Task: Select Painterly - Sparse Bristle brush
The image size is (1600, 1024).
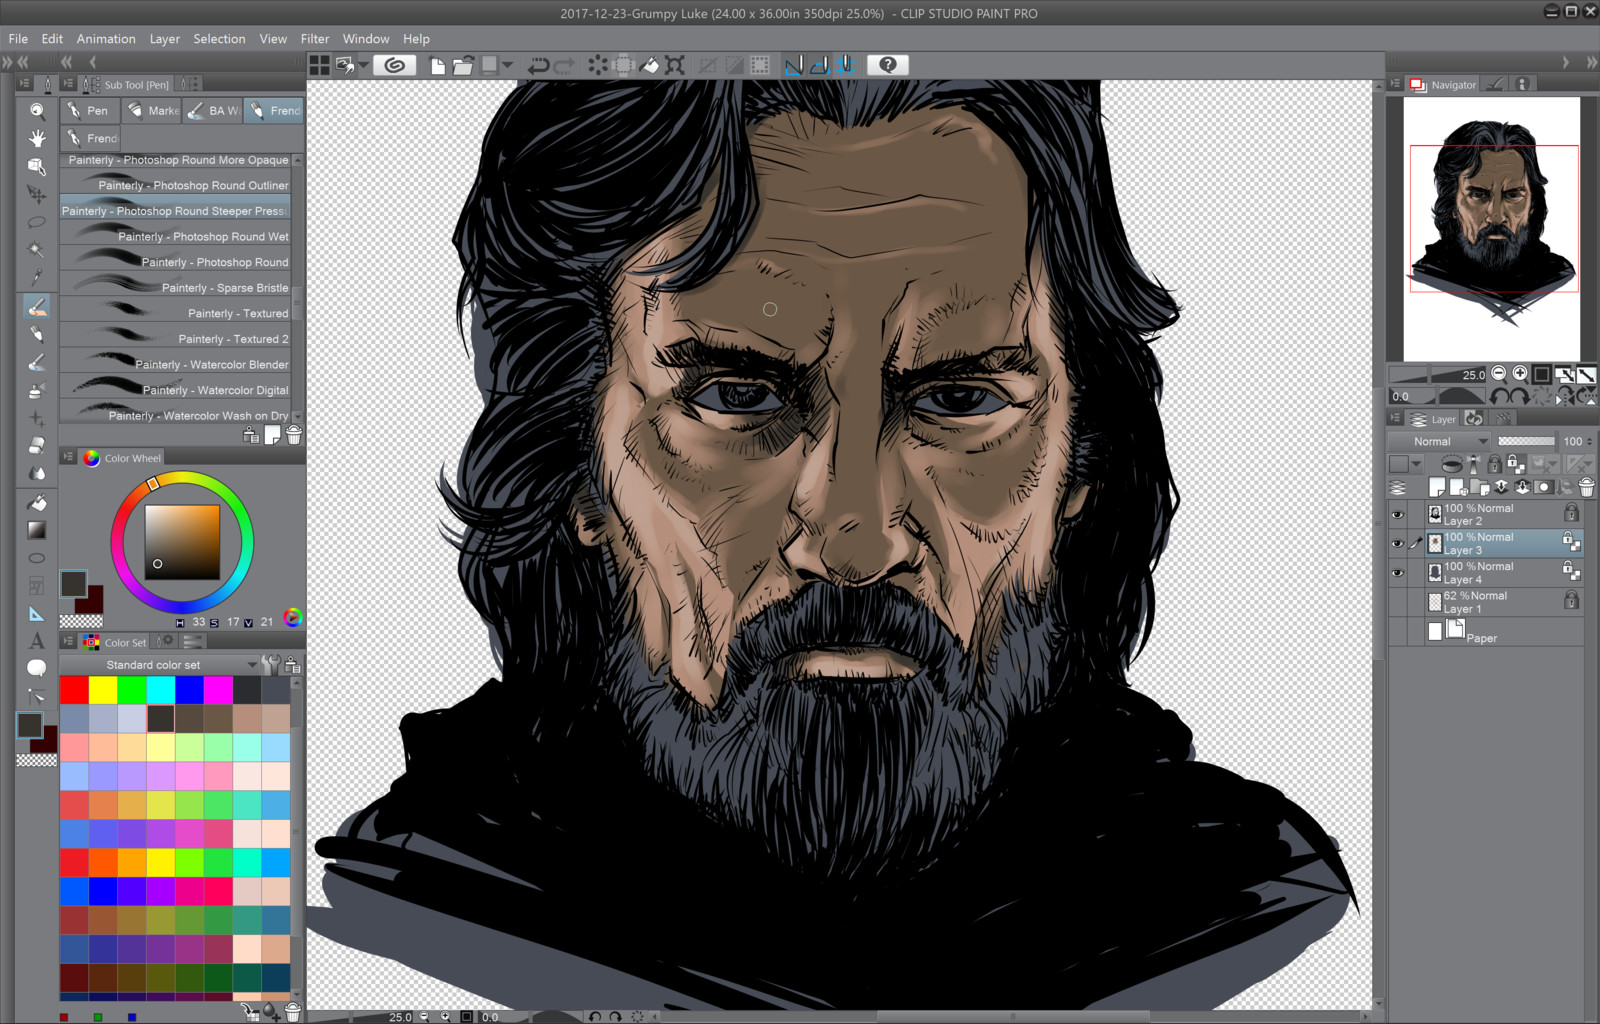Action: click(175, 287)
